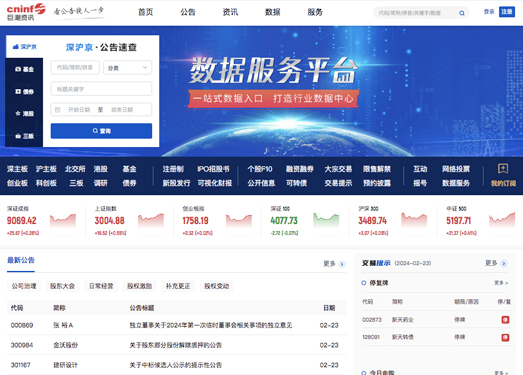Click the 代码/简称/拼音 input field
Screen dimensions: 523x375
(75, 68)
